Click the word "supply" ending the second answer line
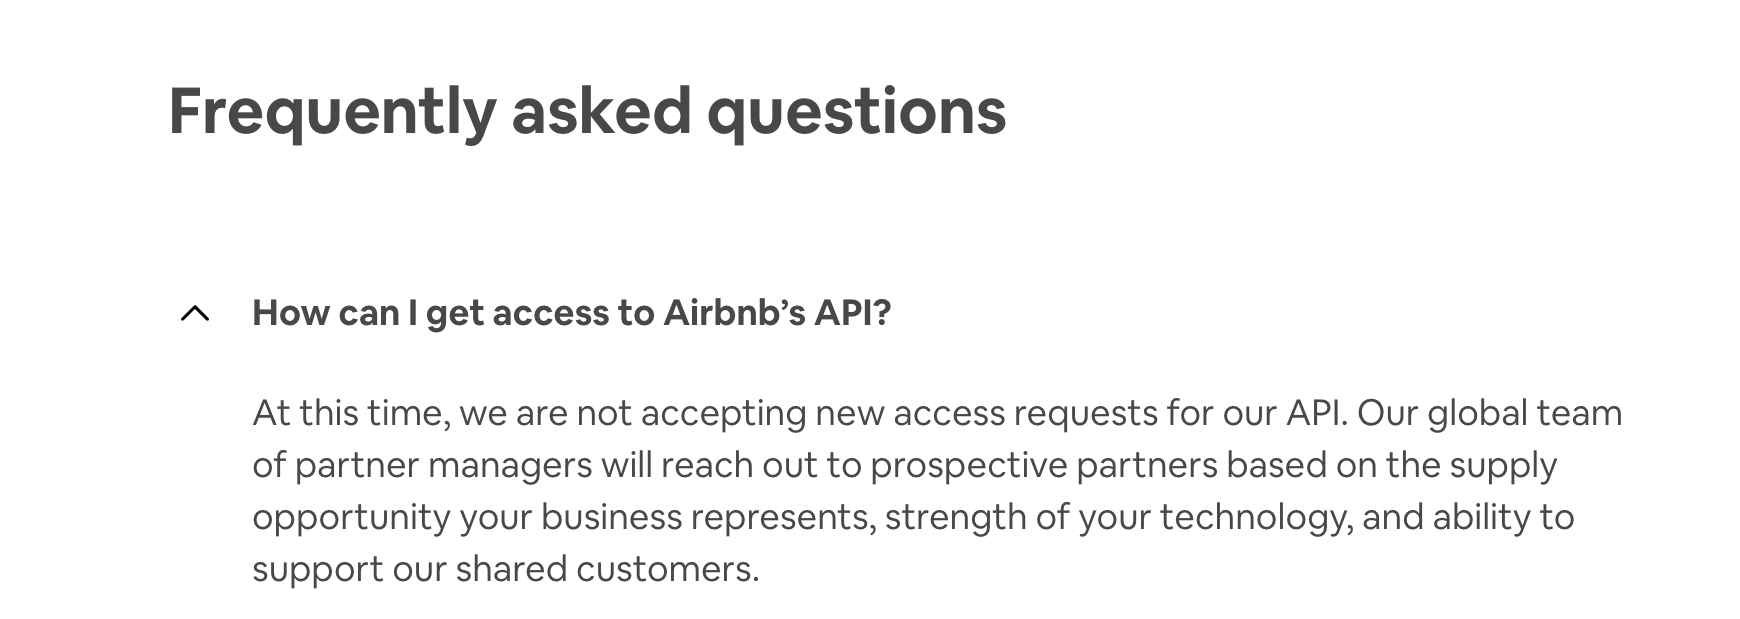The image size is (1740, 619). (x=1503, y=465)
